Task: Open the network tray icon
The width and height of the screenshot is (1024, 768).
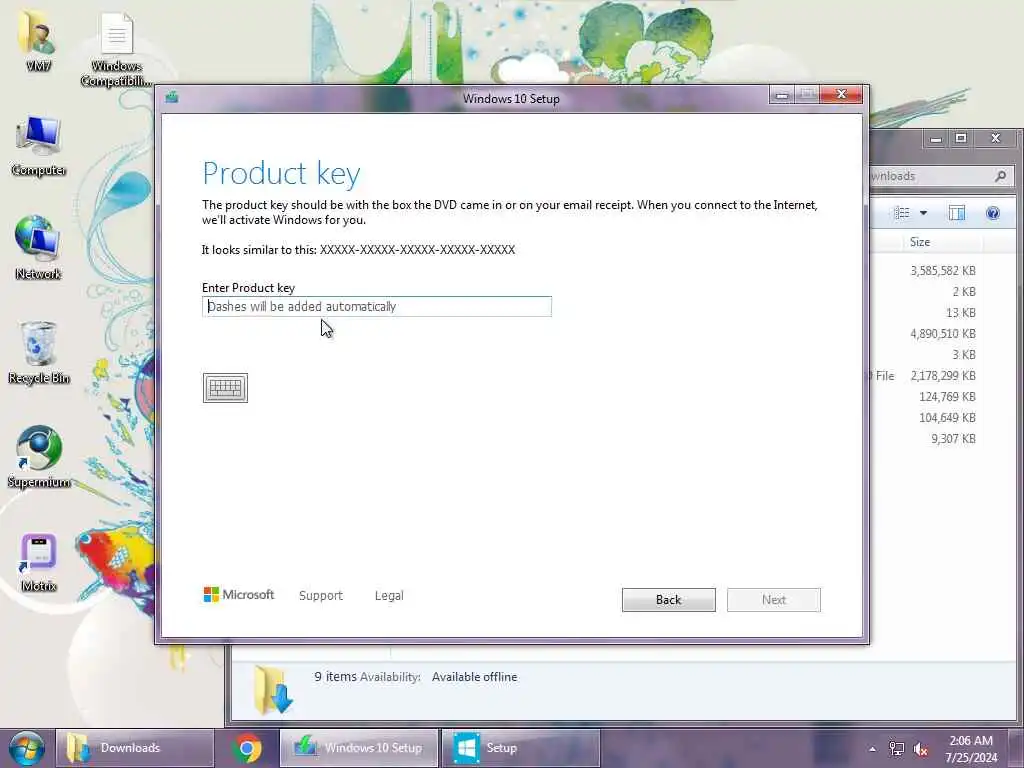Action: coord(897,749)
